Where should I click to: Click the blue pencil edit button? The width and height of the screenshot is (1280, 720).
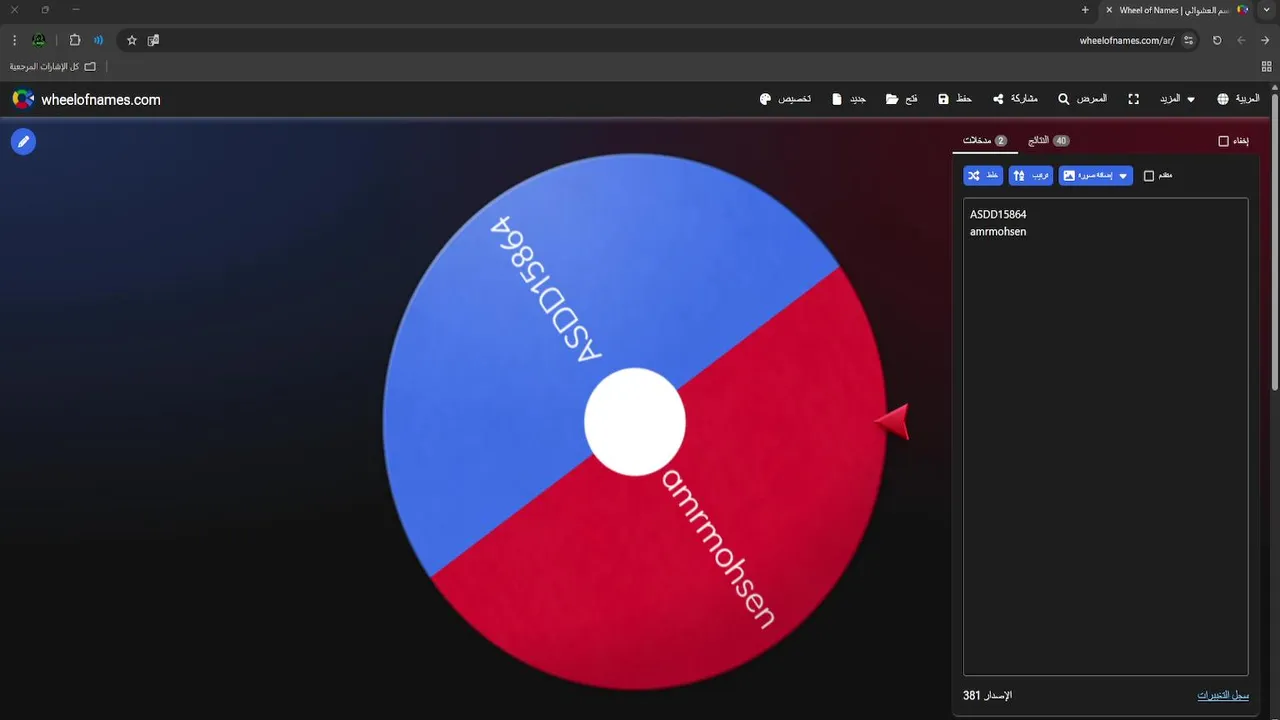(x=23, y=141)
